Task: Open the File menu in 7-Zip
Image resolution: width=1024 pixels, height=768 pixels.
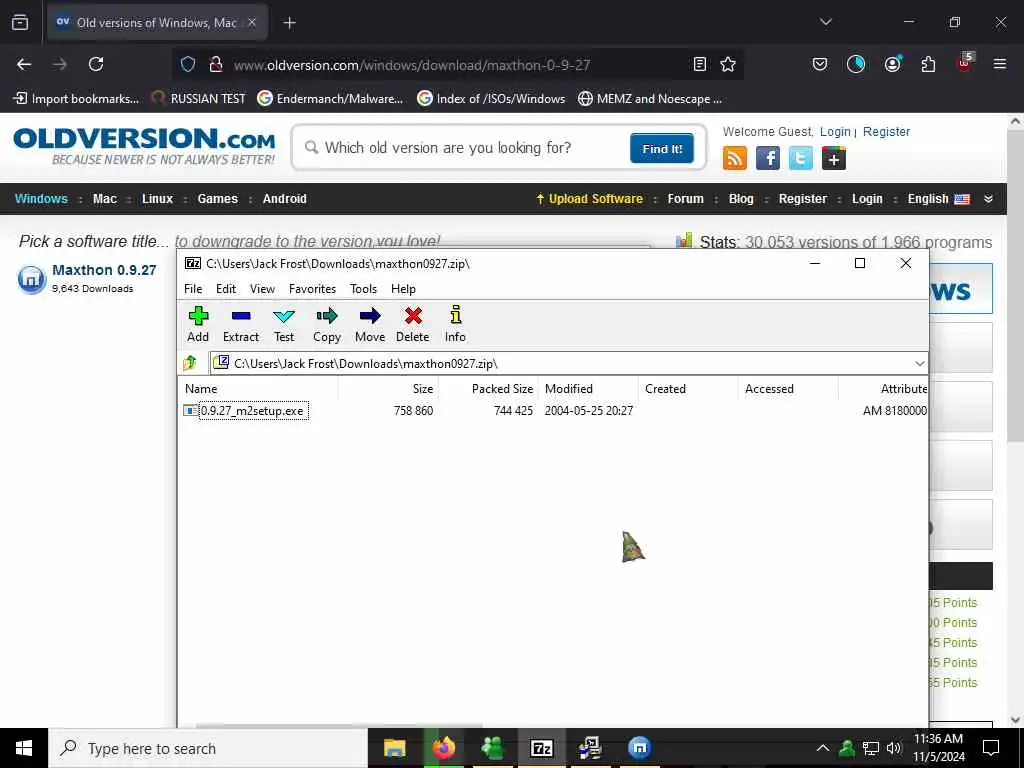Action: pos(193,289)
